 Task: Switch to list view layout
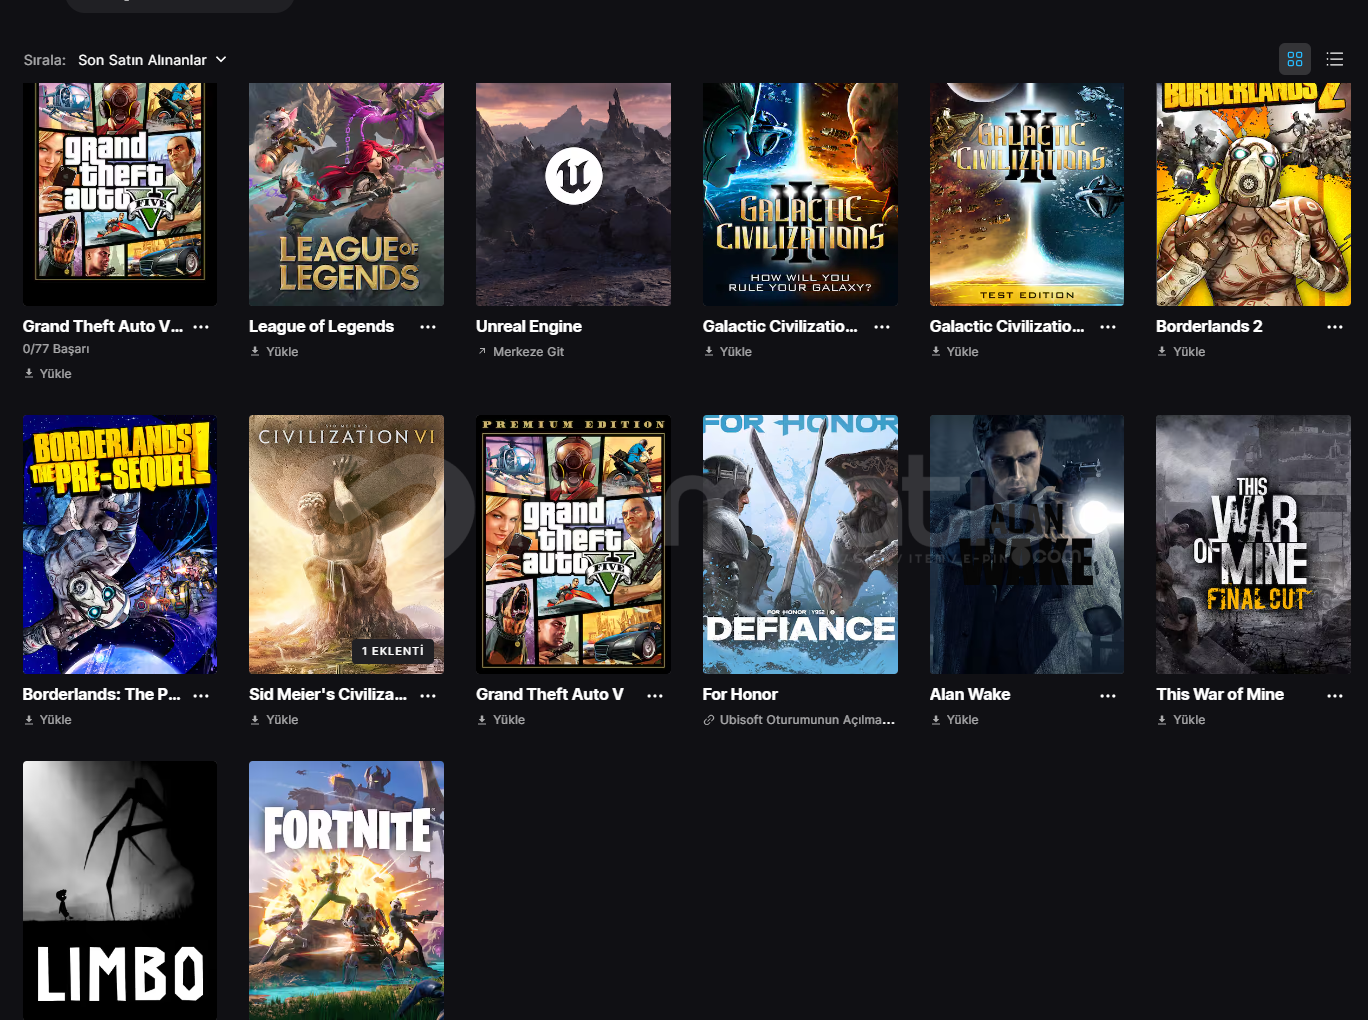pyautogui.click(x=1334, y=59)
